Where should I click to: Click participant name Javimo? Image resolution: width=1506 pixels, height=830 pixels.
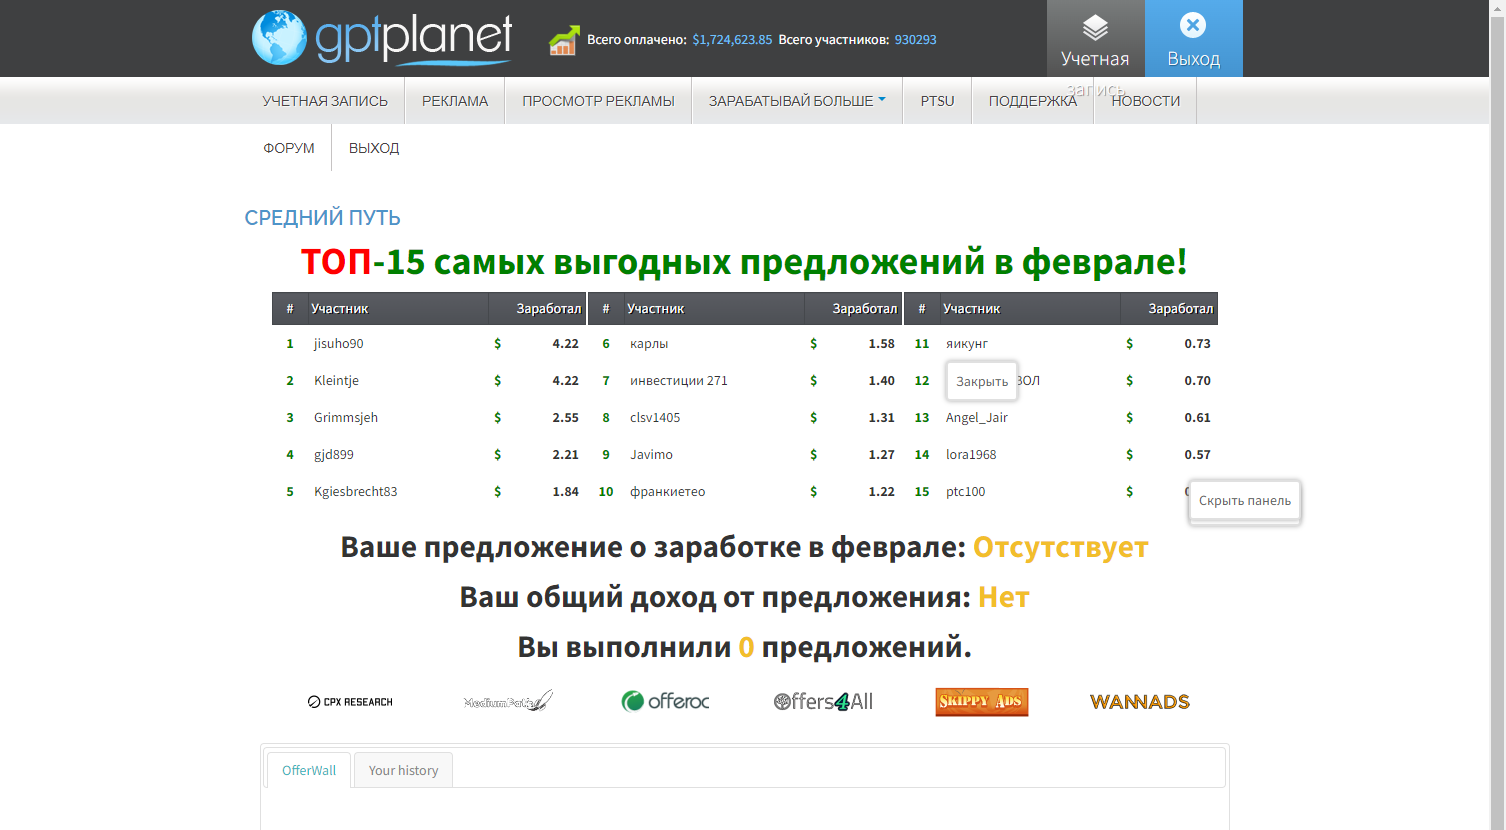[x=651, y=454]
